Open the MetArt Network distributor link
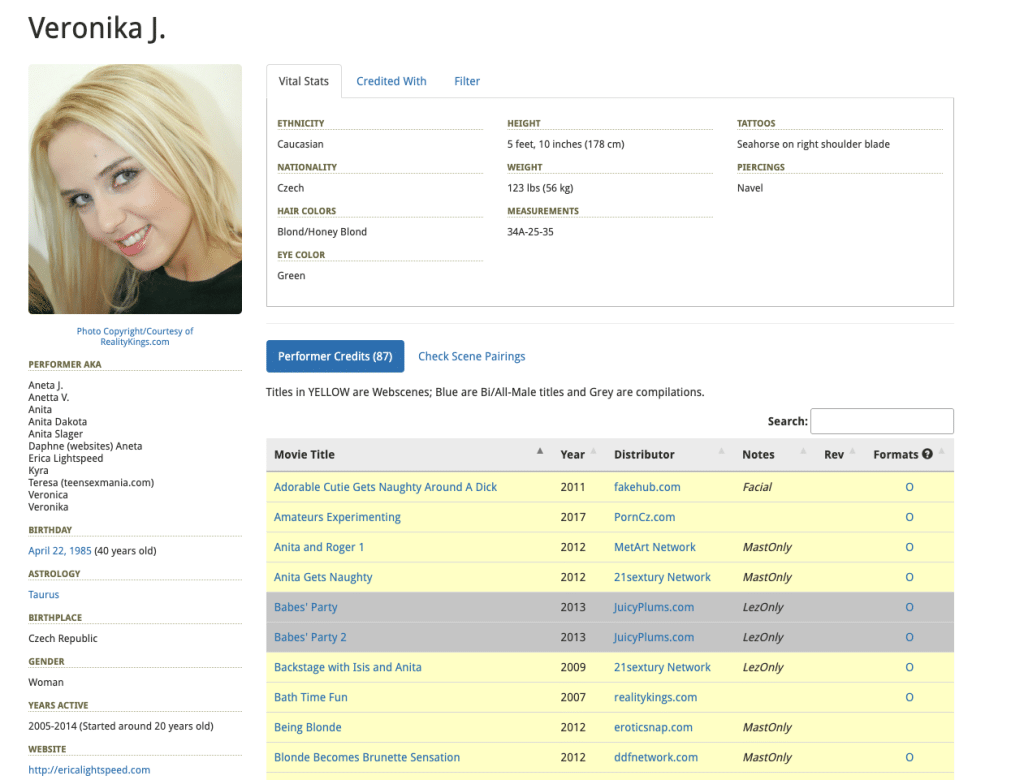Viewport: 1024px width, 780px height. coord(654,547)
